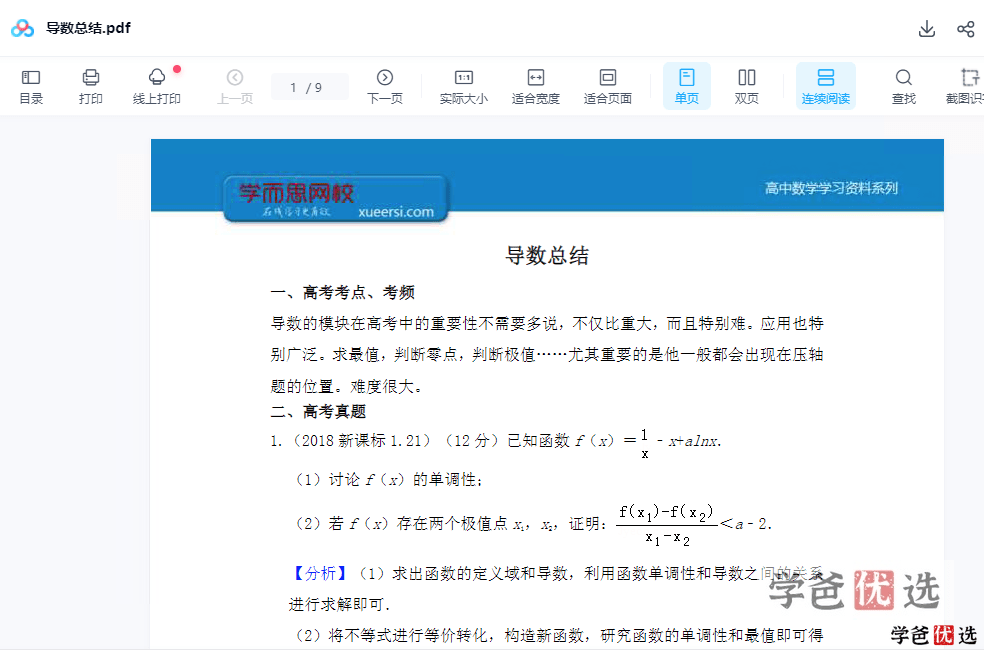The image size is (984, 650).
Task: Select 线上打印 online print
Action: point(157,87)
